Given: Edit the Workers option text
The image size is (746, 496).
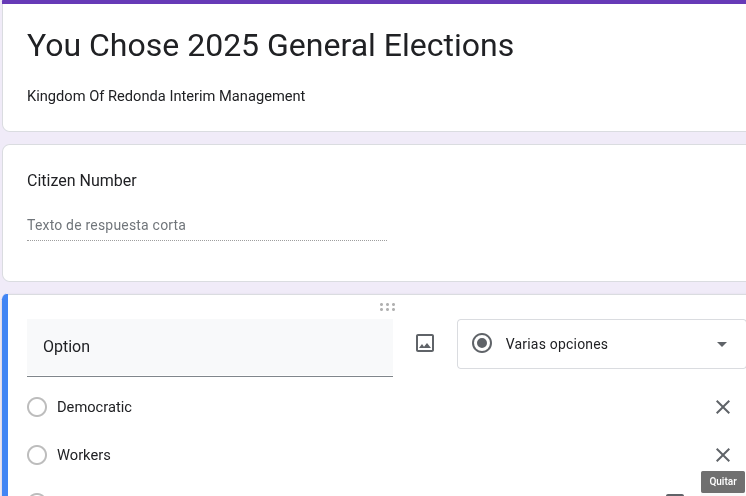Looking at the screenshot, I should (x=84, y=455).
